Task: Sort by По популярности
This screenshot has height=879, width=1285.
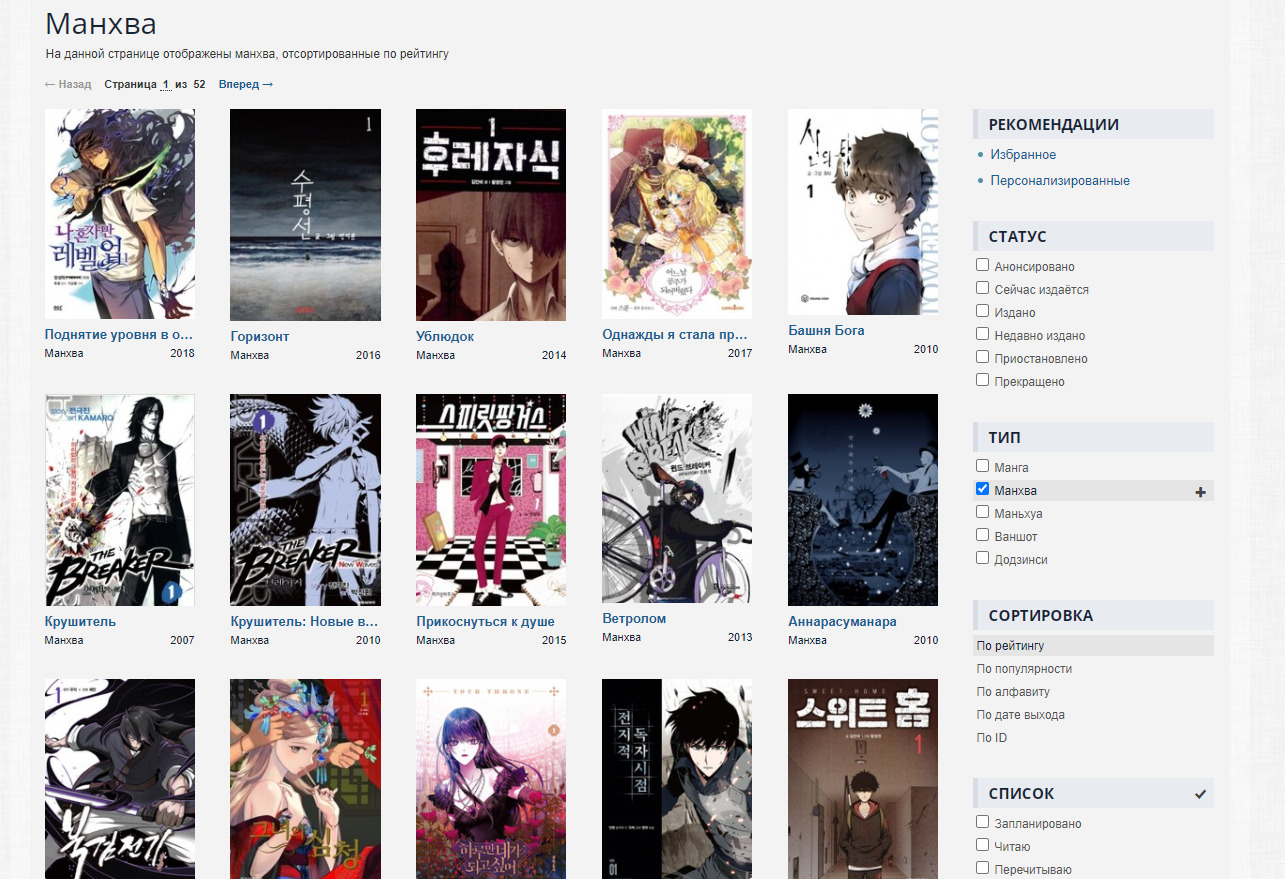Action: [x=1024, y=669]
